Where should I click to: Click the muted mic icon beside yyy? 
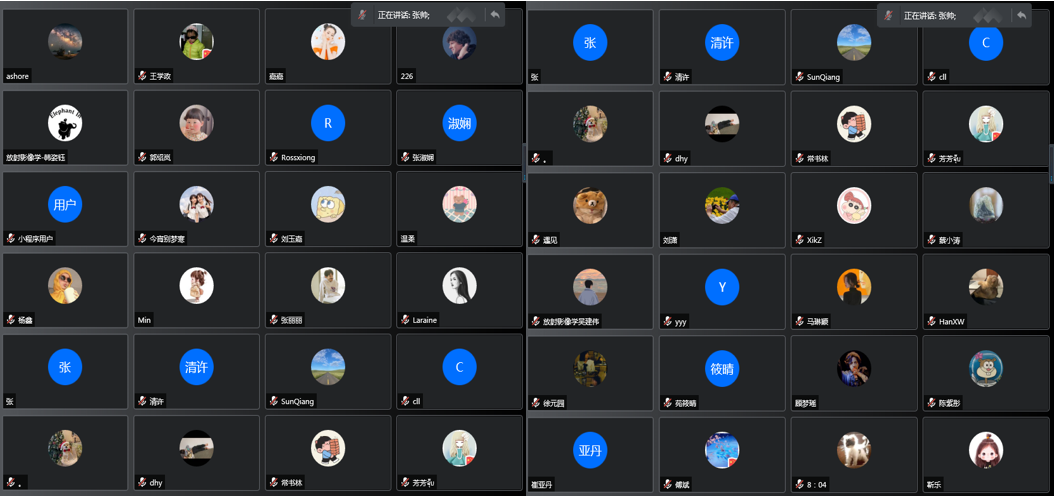point(667,321)
